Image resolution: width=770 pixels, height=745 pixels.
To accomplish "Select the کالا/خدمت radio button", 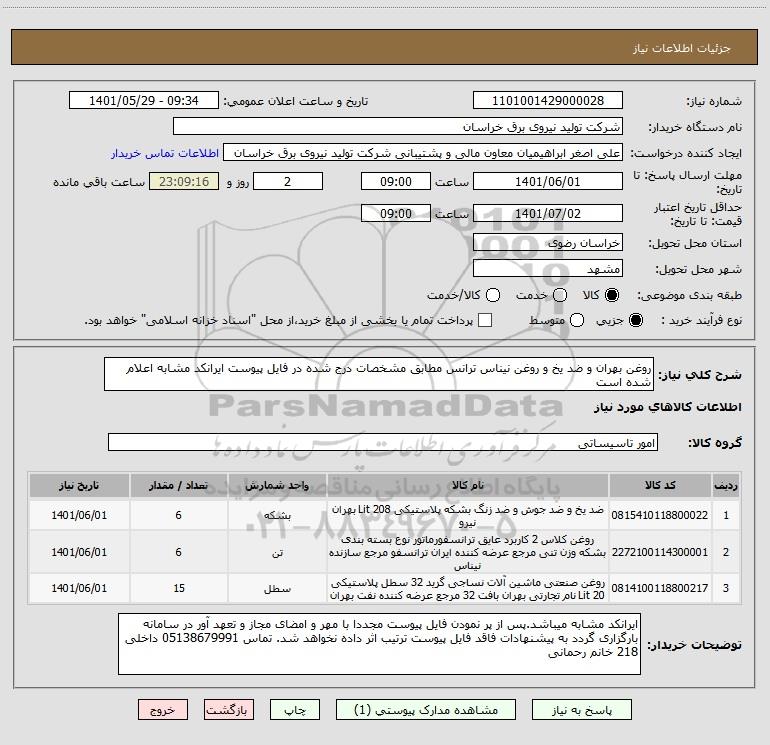I will click(x=493, y=295).
